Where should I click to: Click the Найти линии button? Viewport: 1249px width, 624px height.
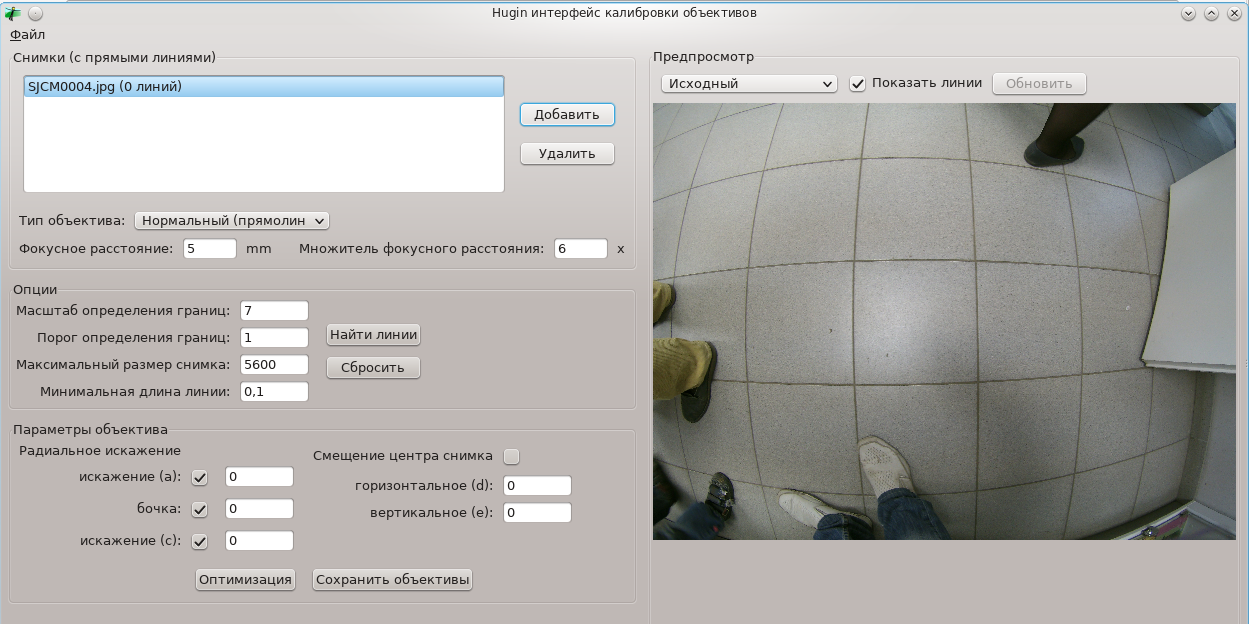coord(374,335)
